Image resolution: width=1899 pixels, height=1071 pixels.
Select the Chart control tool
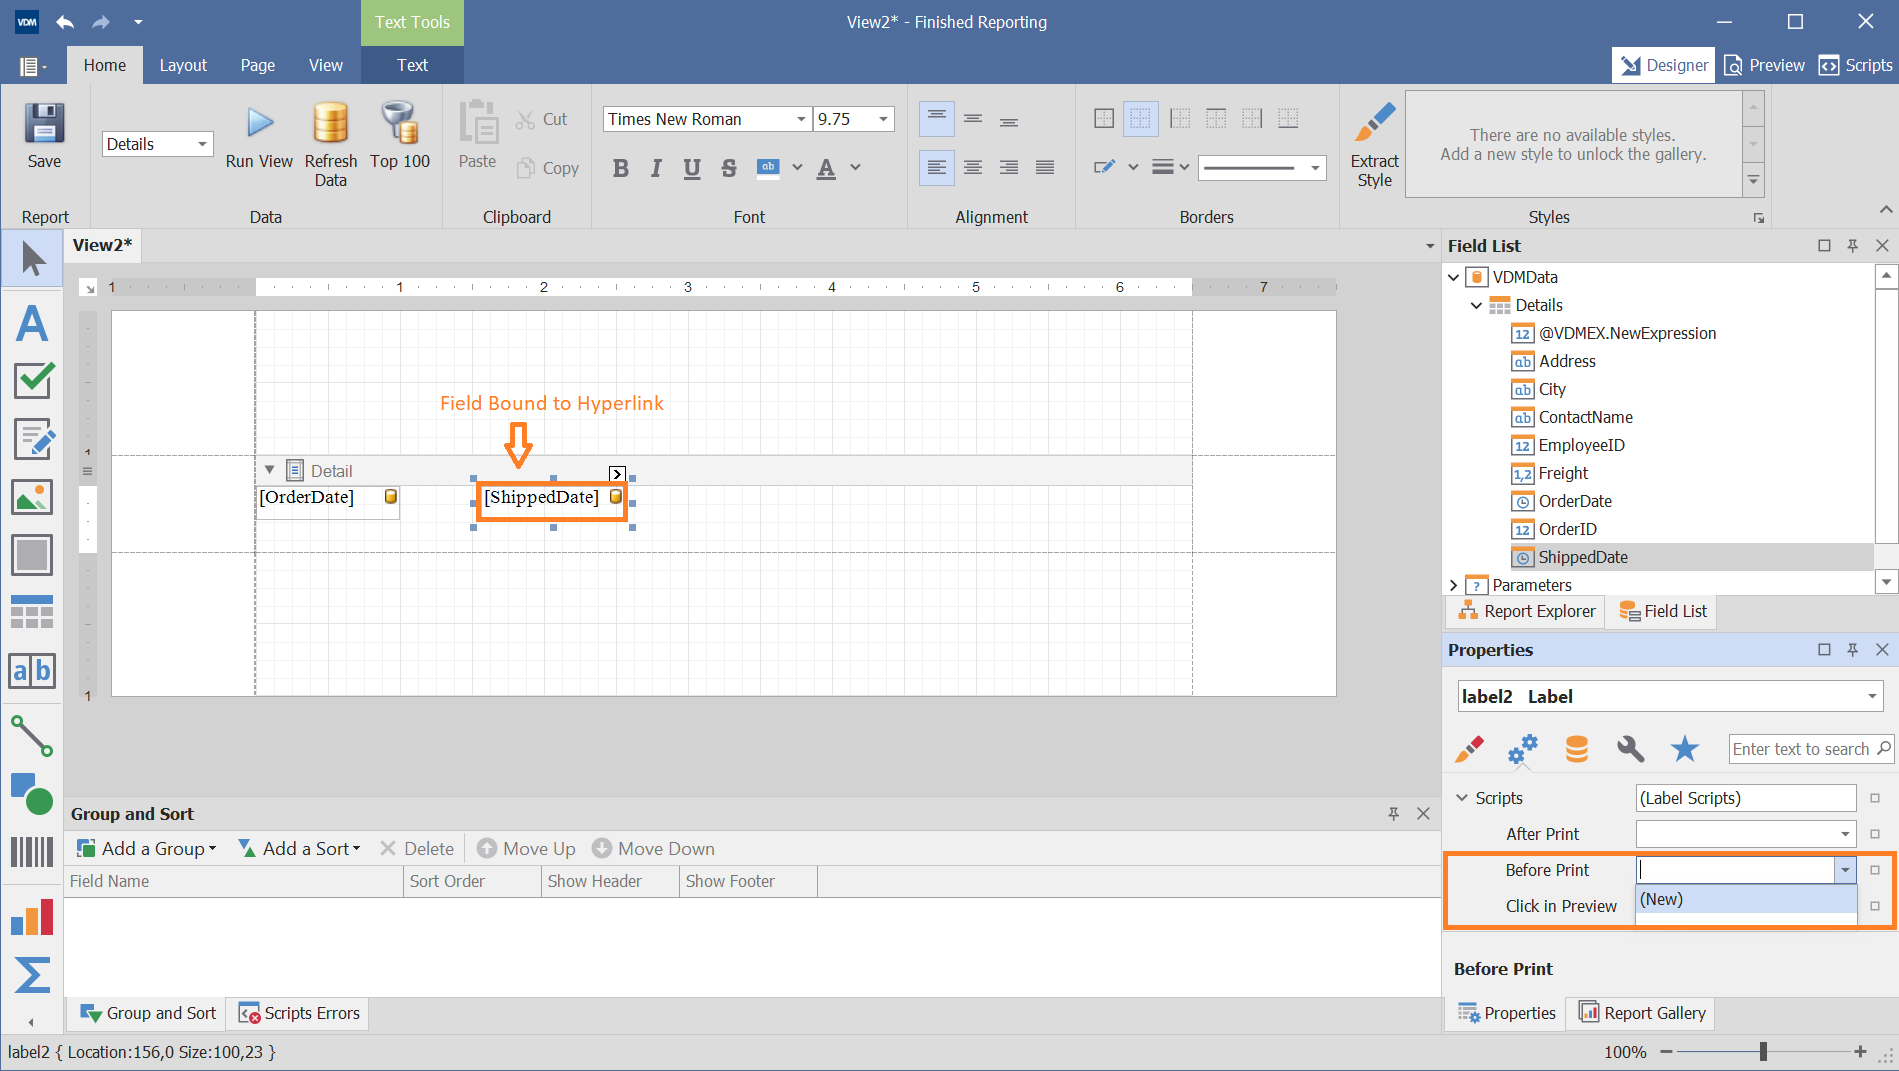pos(32,917)
